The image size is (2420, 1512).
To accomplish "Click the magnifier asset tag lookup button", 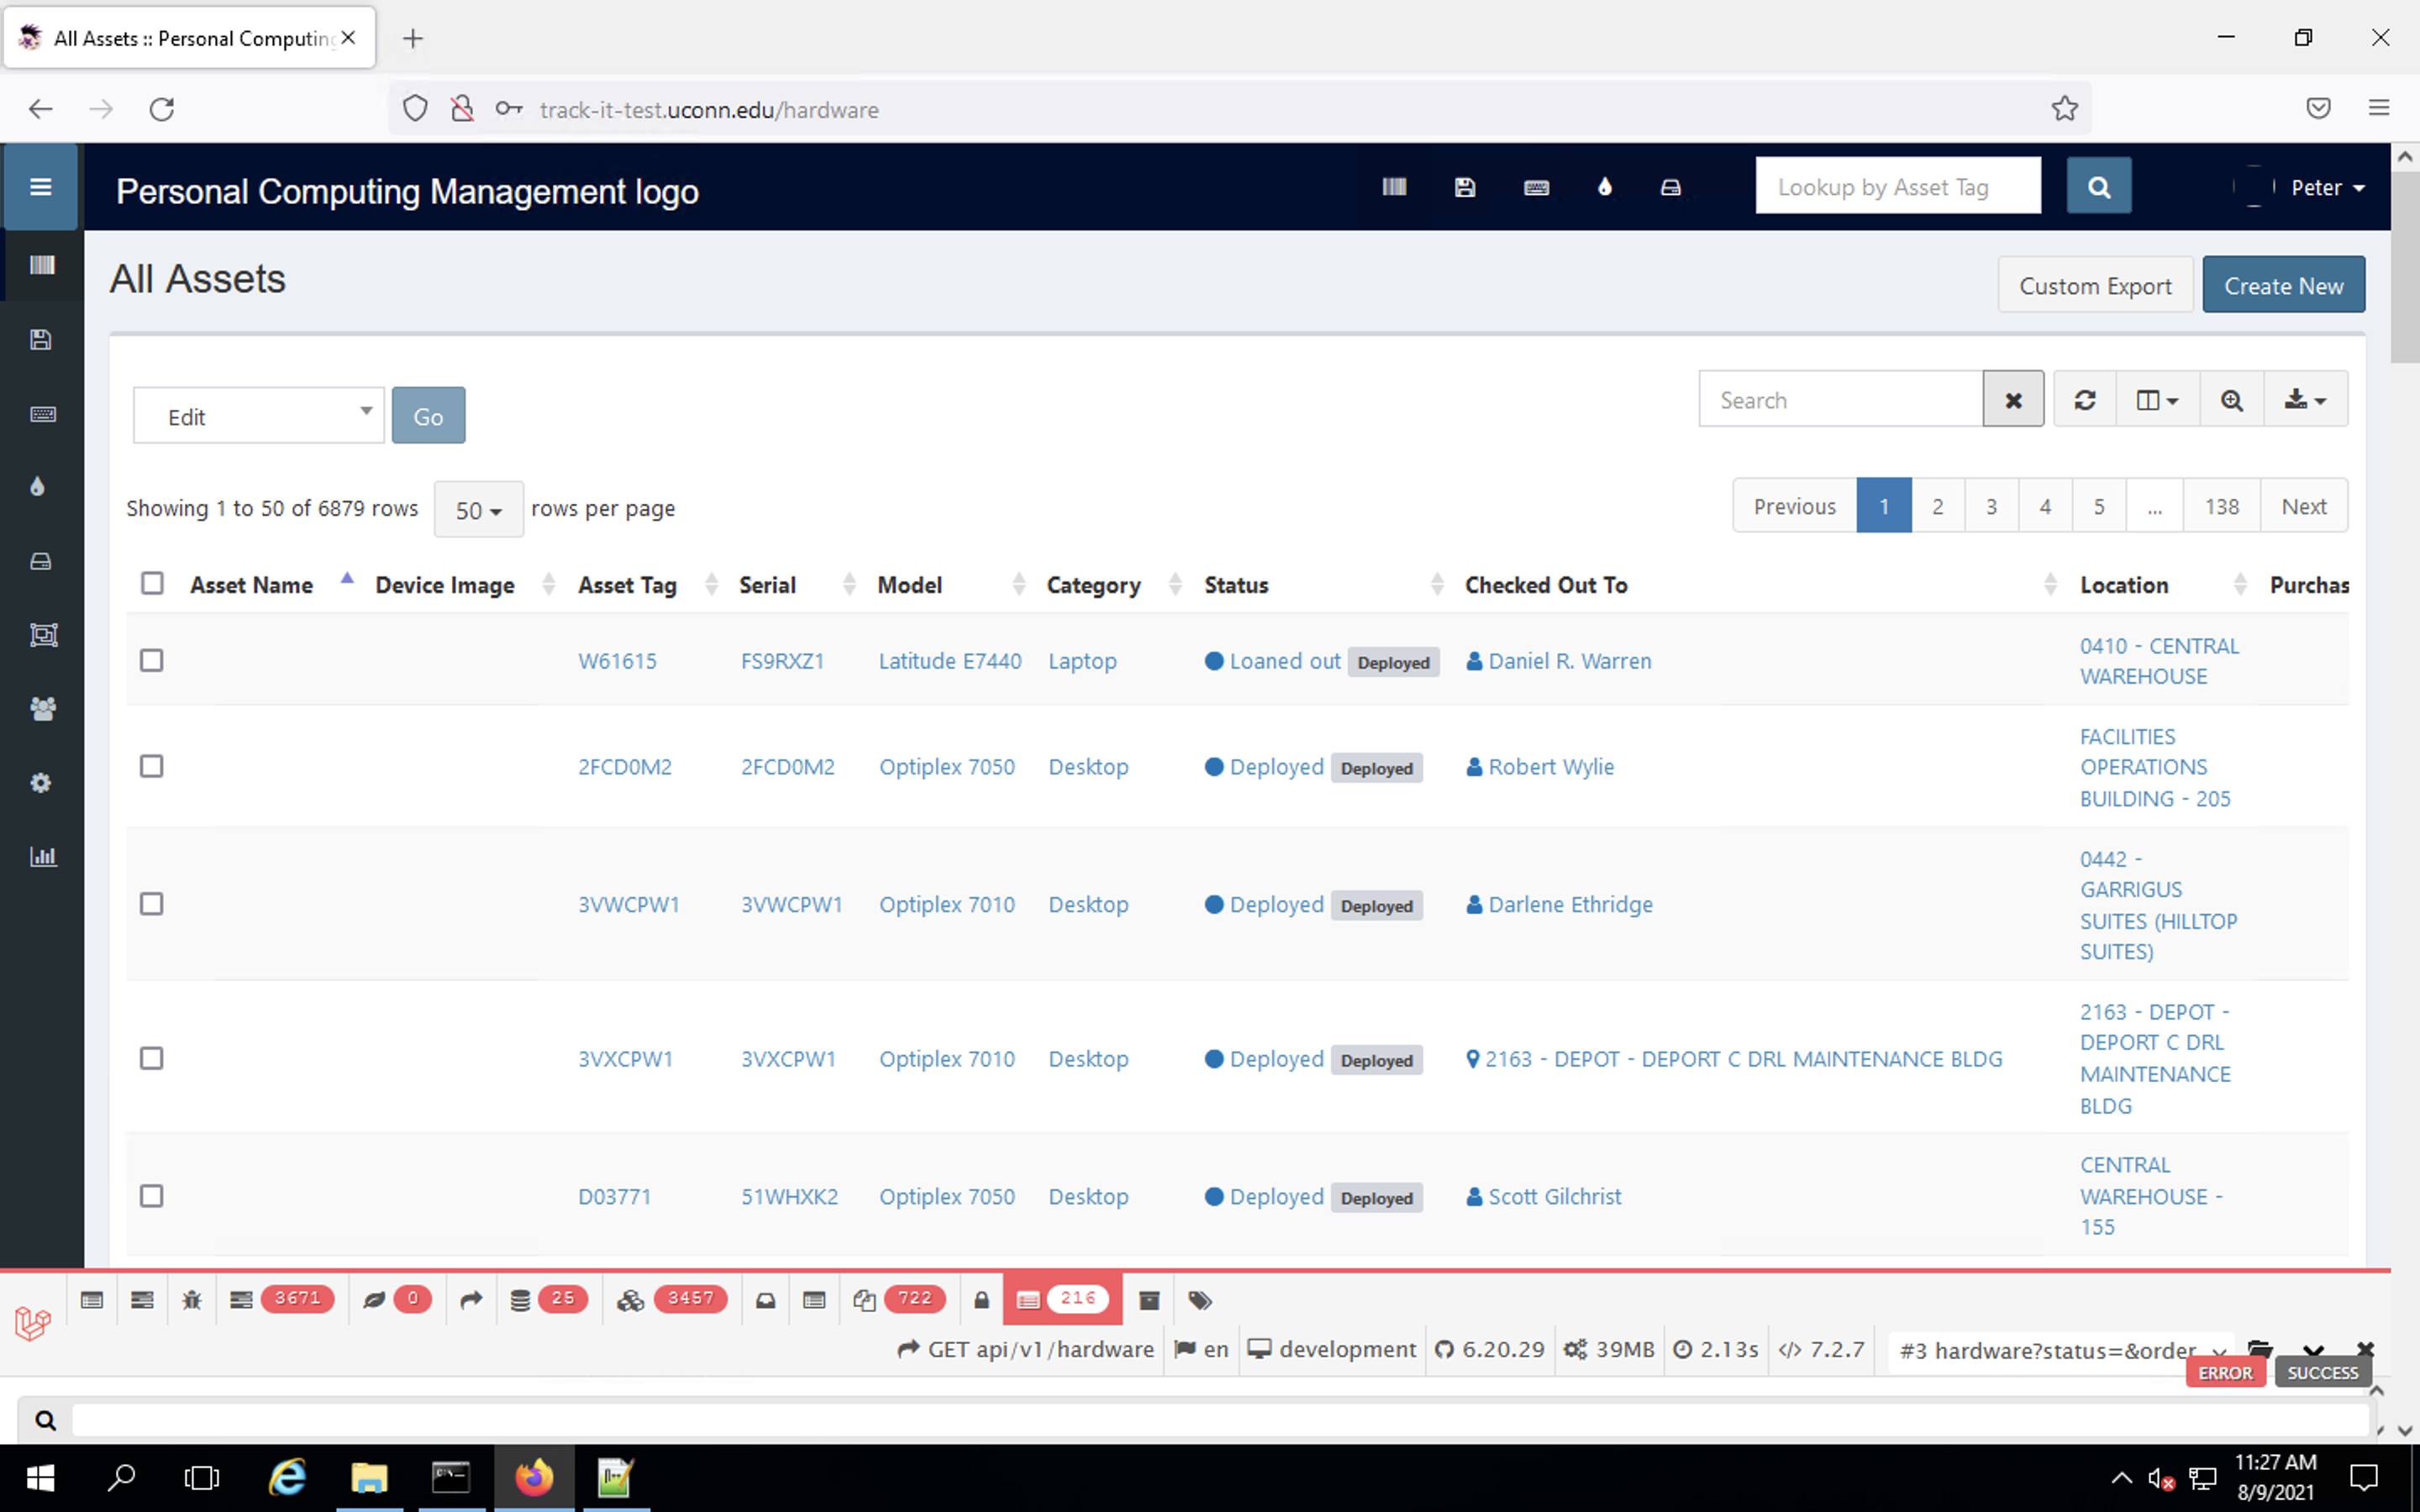I will point(2099,186).
